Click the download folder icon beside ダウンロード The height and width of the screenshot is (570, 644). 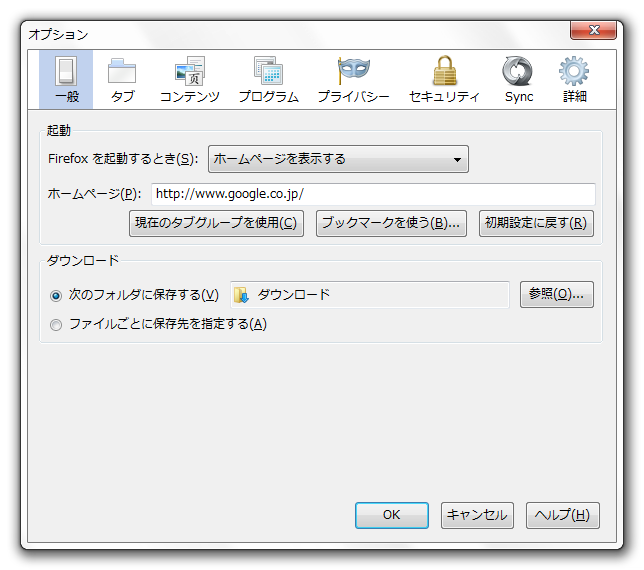tap(241, 295)
